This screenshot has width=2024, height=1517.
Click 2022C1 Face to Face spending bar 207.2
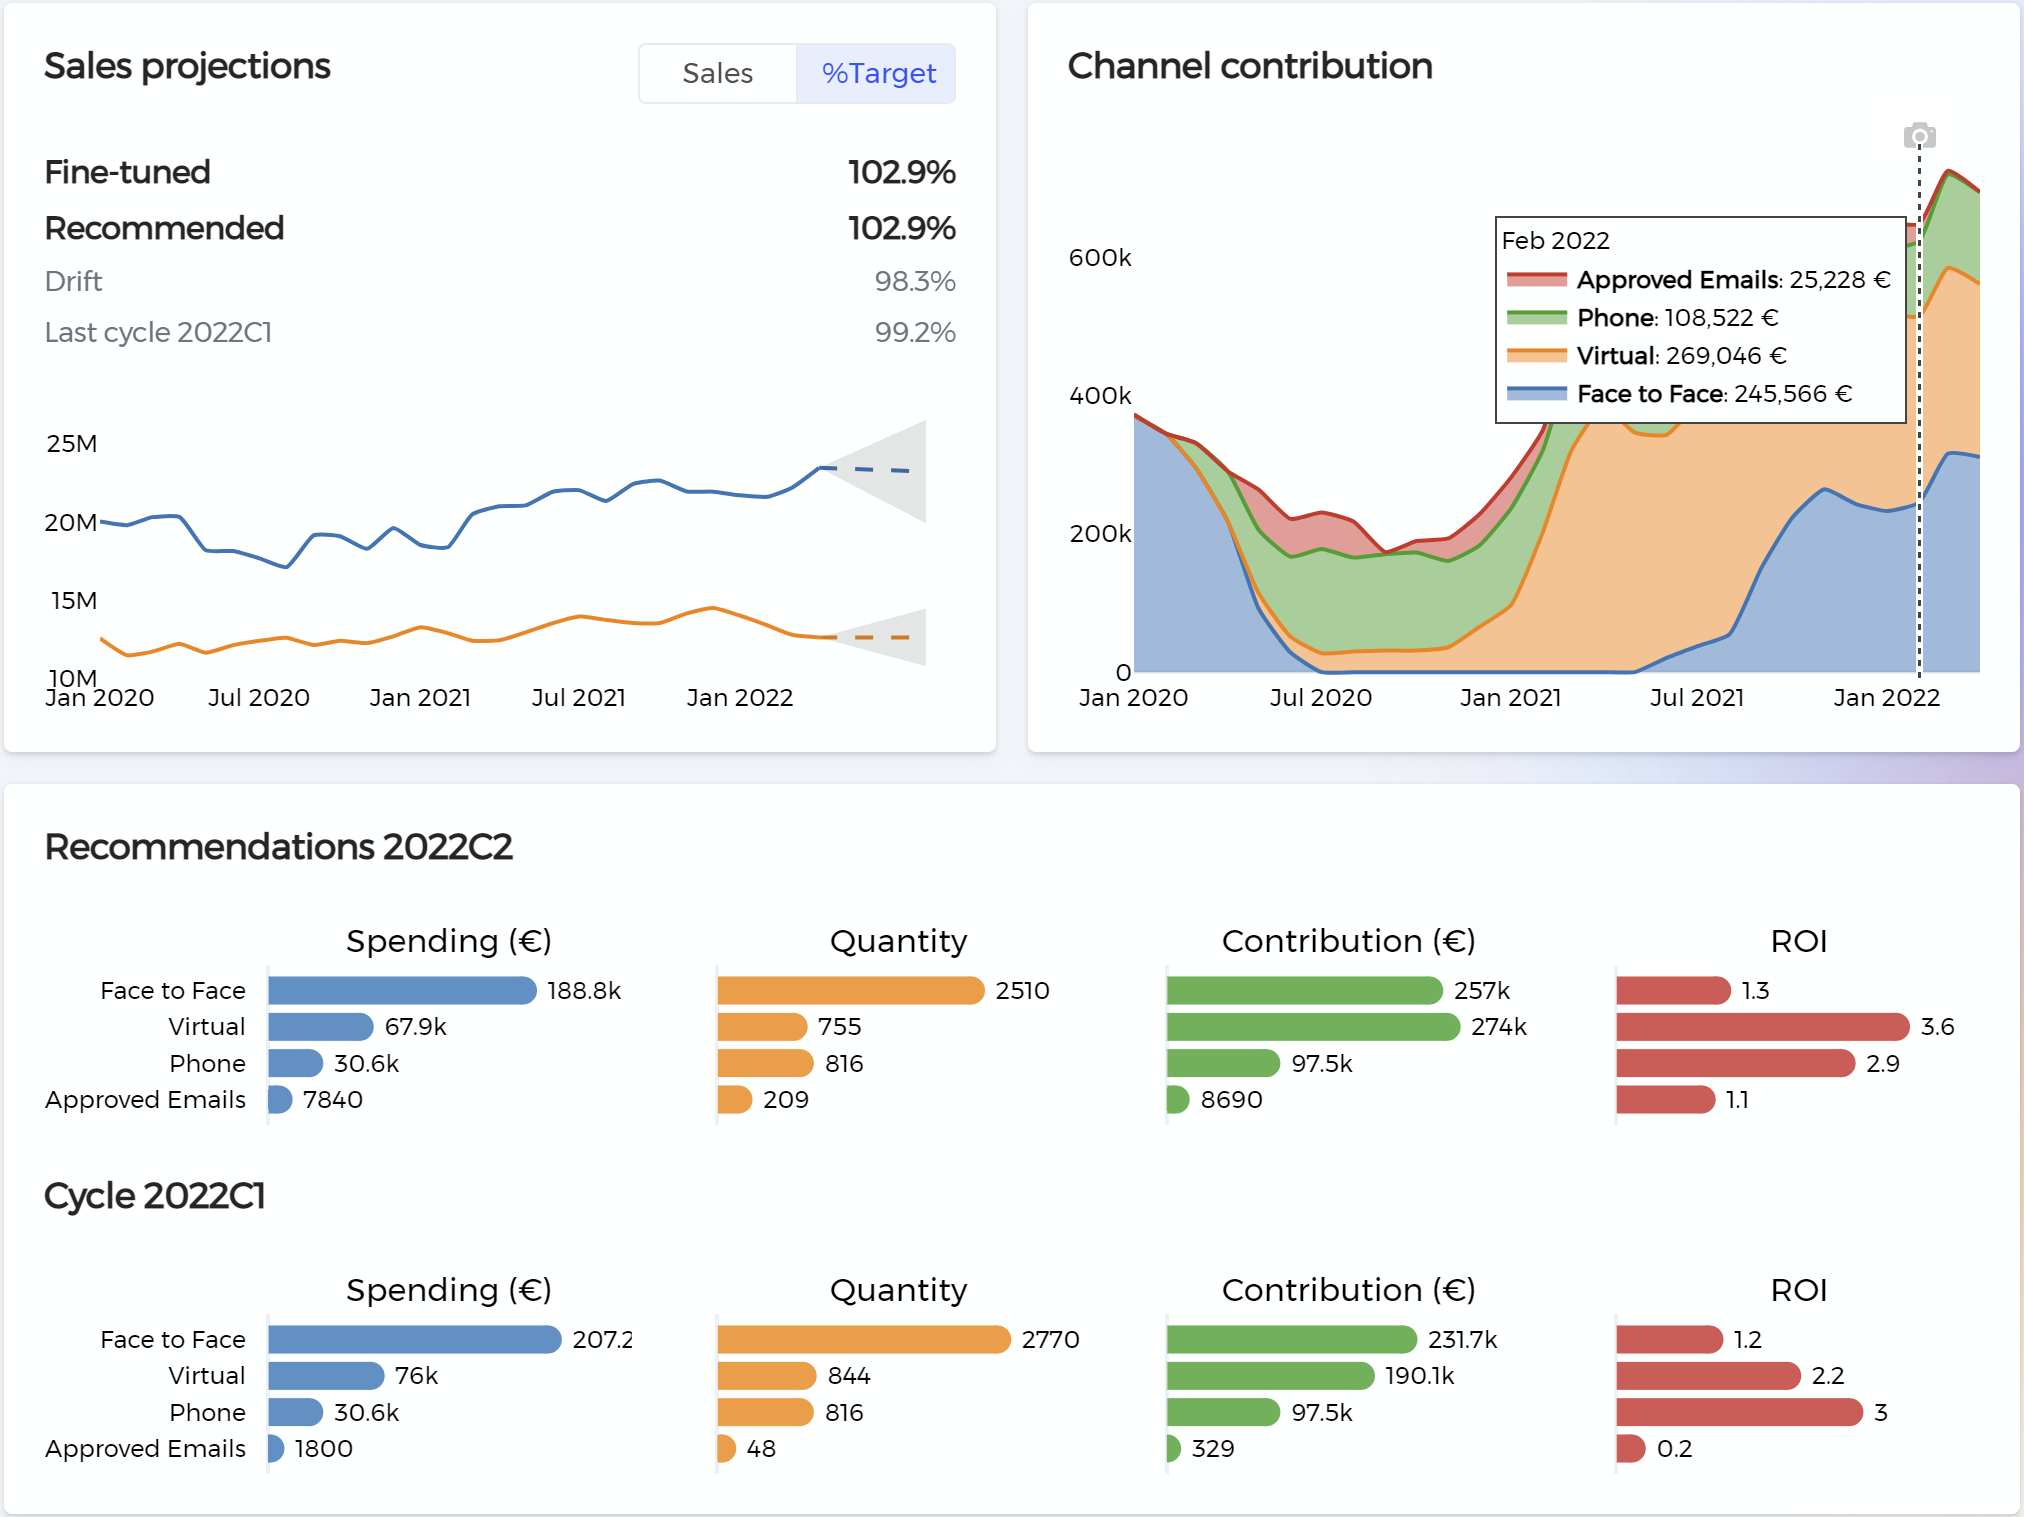pyautogui.click(x=415, y=1339)
